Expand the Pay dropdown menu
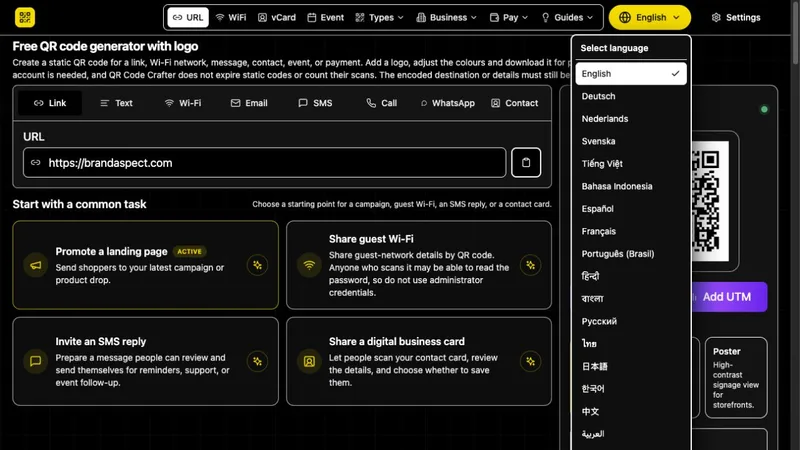 pos(509,17)
